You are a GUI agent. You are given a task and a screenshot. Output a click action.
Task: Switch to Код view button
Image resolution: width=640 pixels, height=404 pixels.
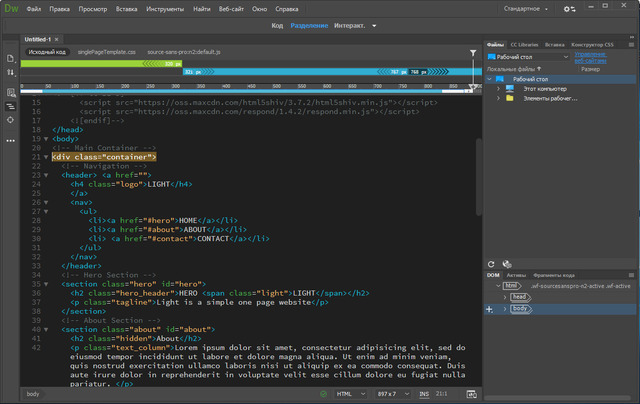(277, 25)
